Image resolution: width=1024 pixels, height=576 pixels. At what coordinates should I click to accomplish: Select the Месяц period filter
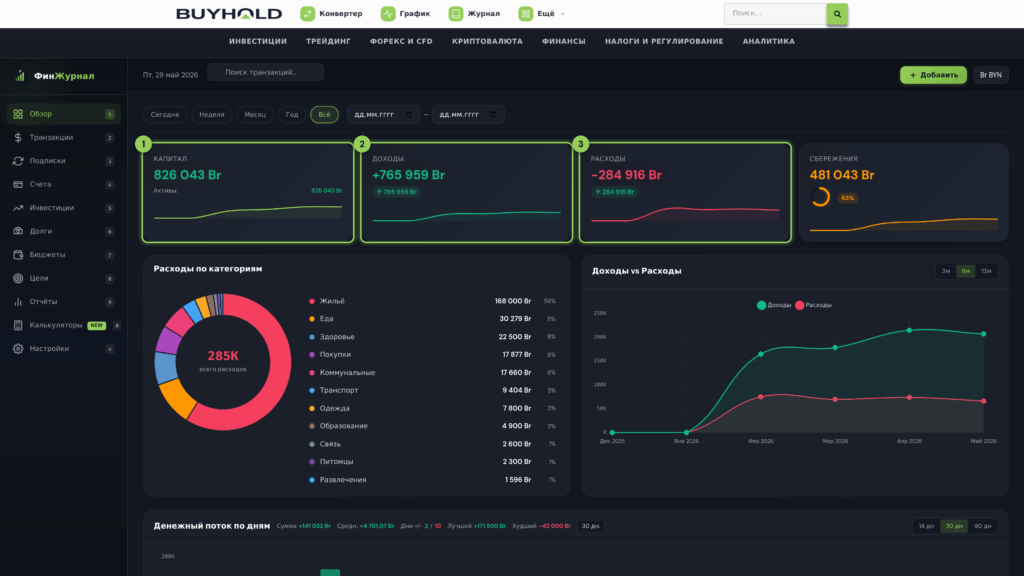tap(255, 114)
